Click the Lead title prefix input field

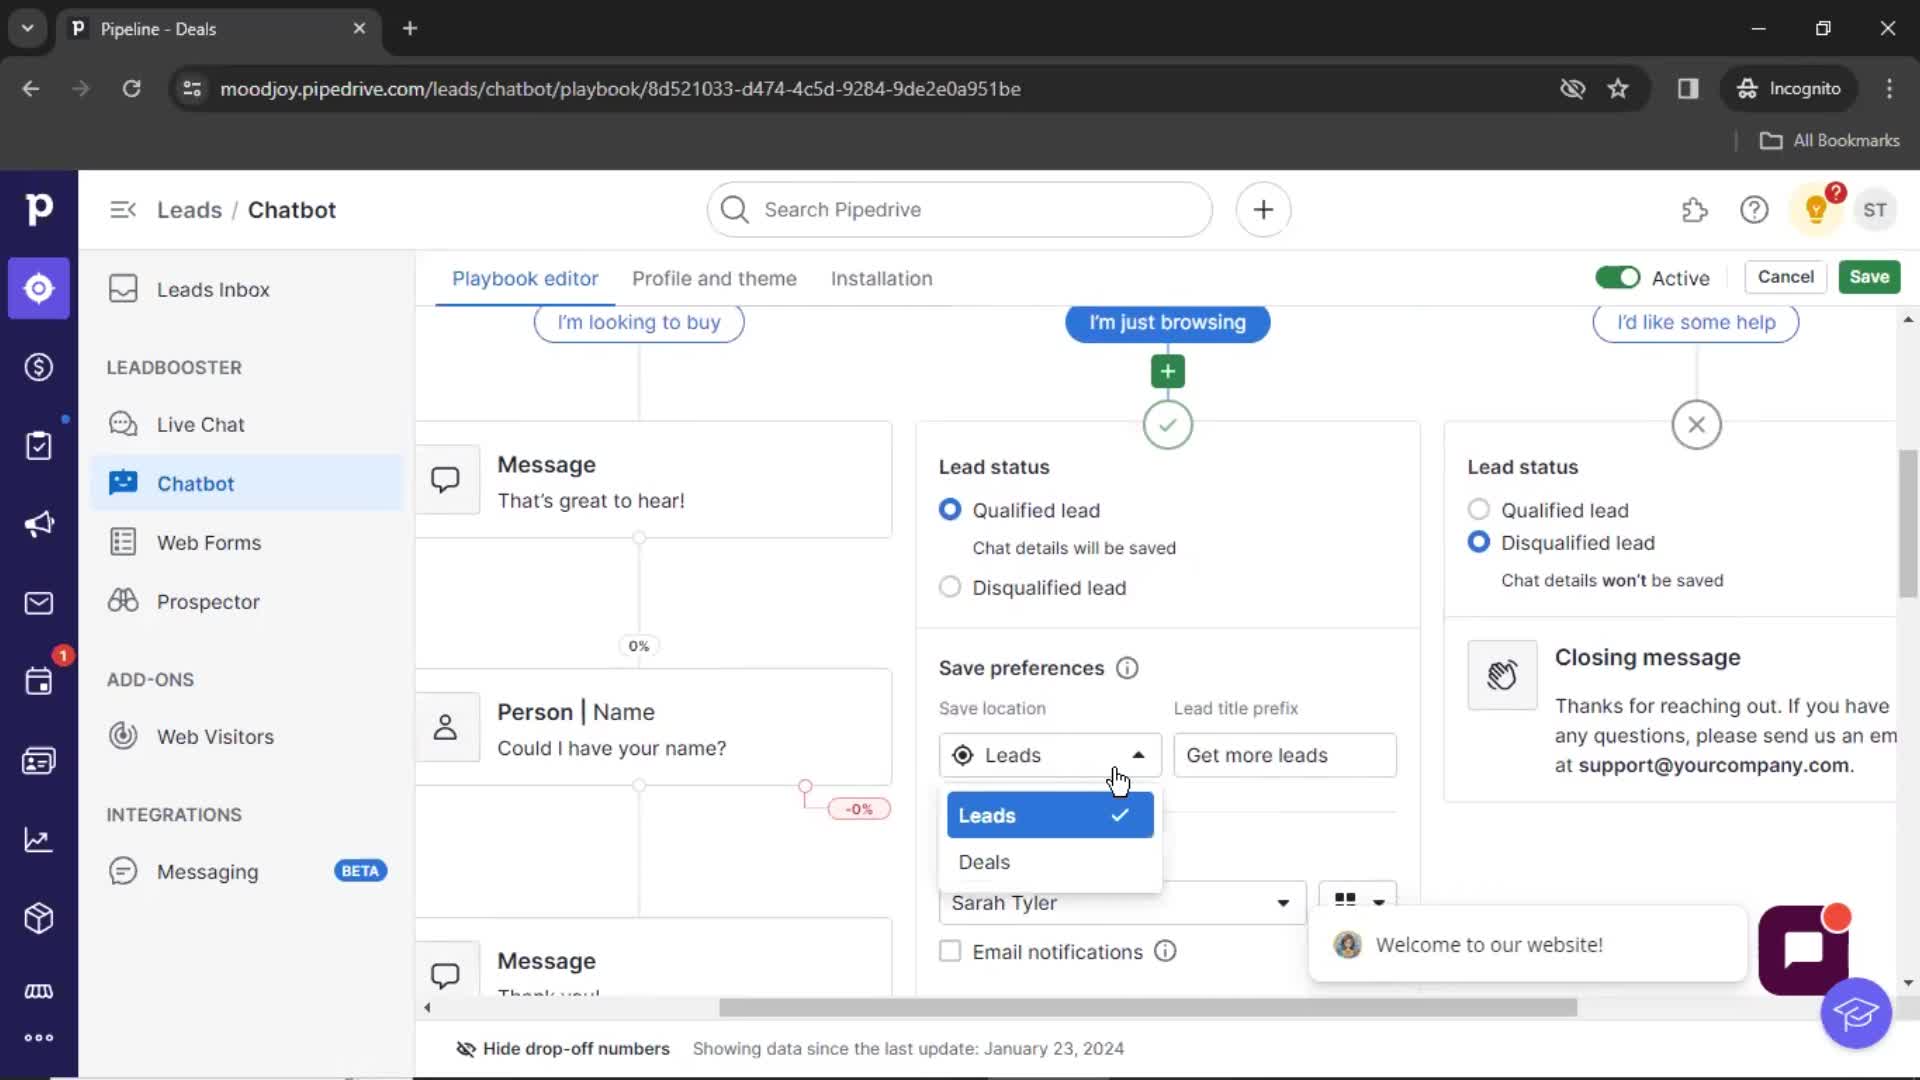point(1284,754)
